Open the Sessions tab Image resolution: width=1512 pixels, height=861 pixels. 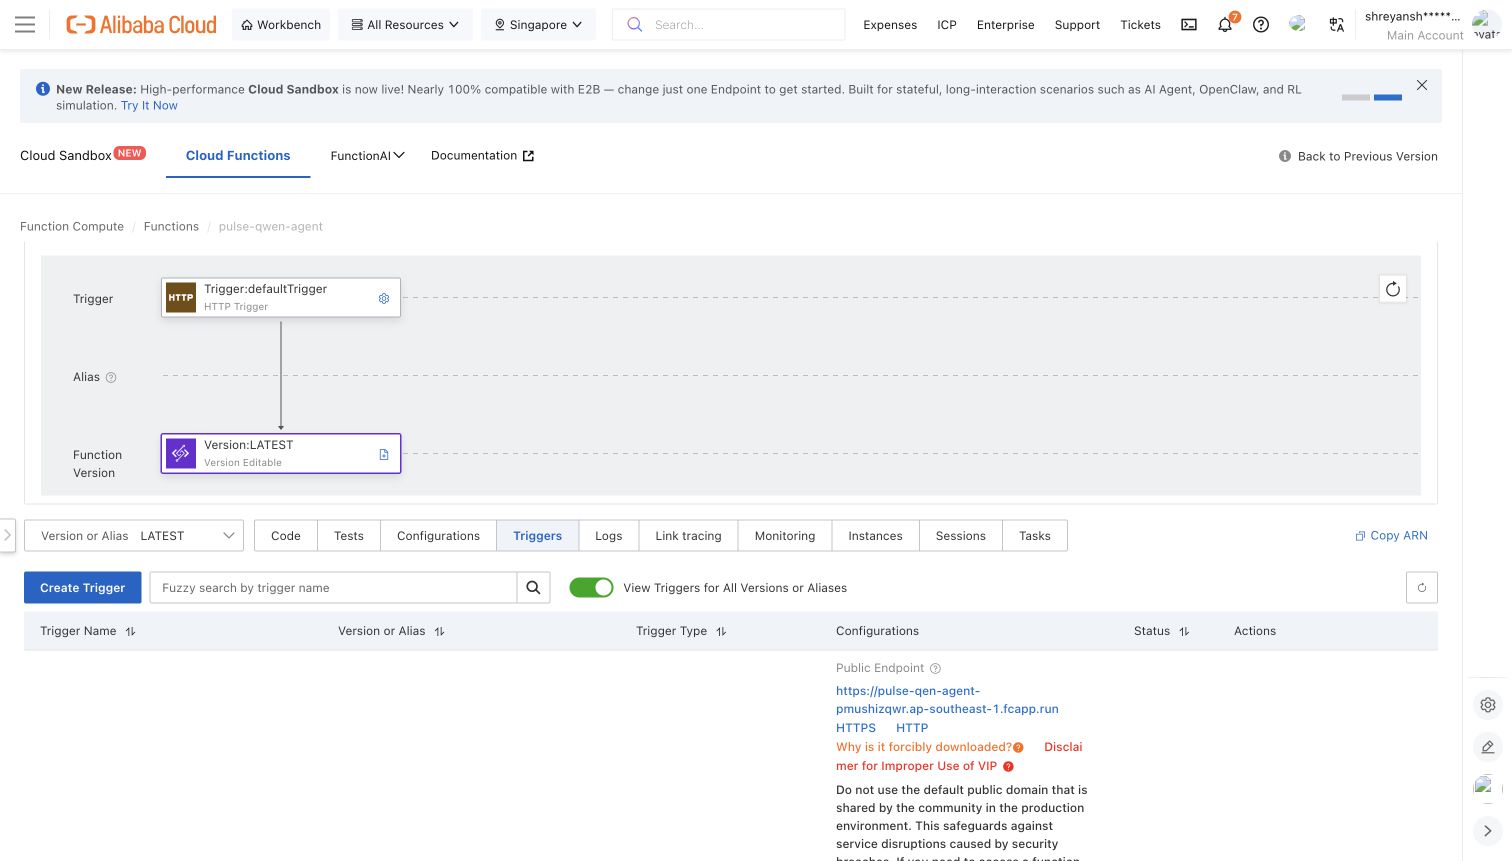[960, 536]
